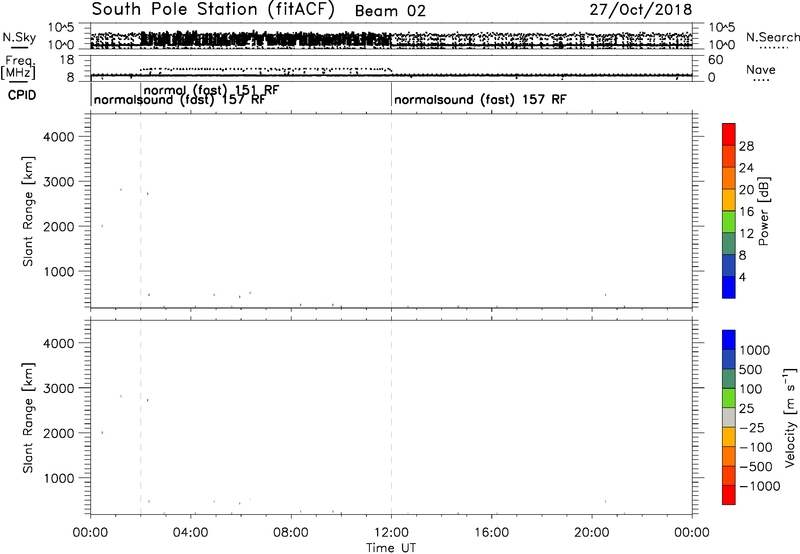Click the 'Nave' legend label

(761, 69)
